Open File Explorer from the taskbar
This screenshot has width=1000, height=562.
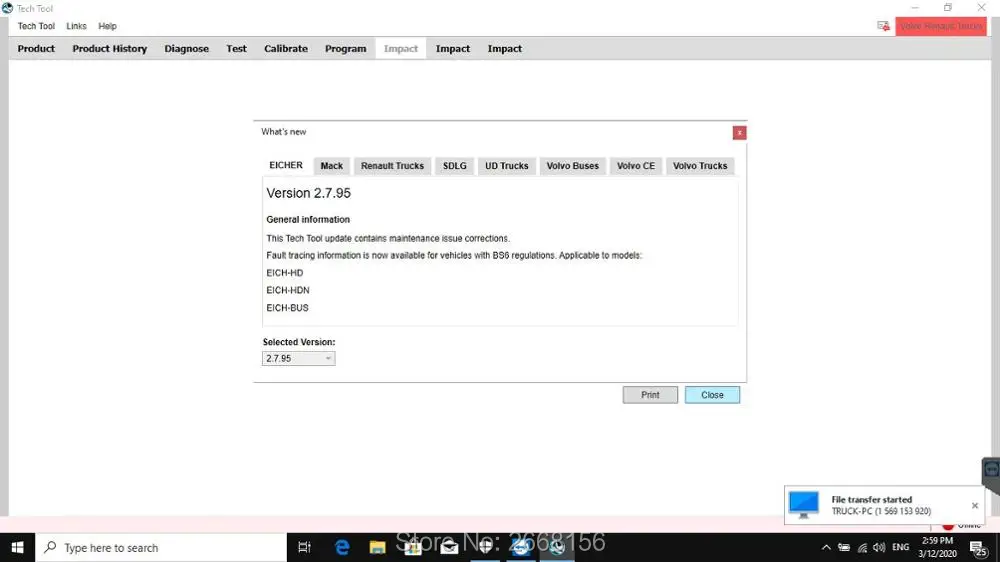click(378, 547)
